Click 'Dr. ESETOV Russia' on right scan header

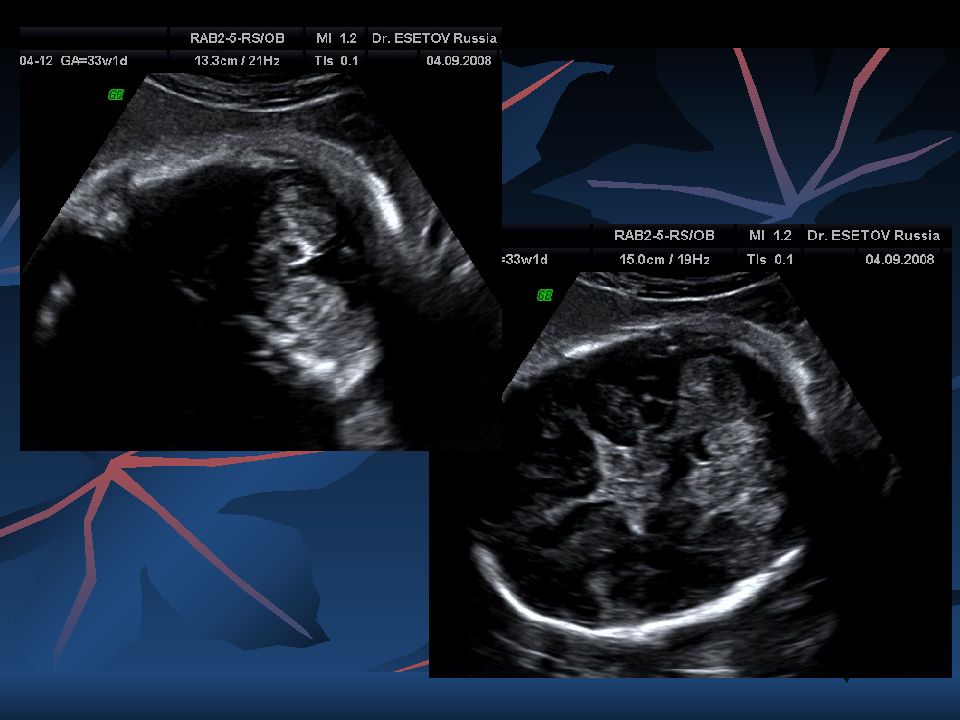[x=873, y=235]
